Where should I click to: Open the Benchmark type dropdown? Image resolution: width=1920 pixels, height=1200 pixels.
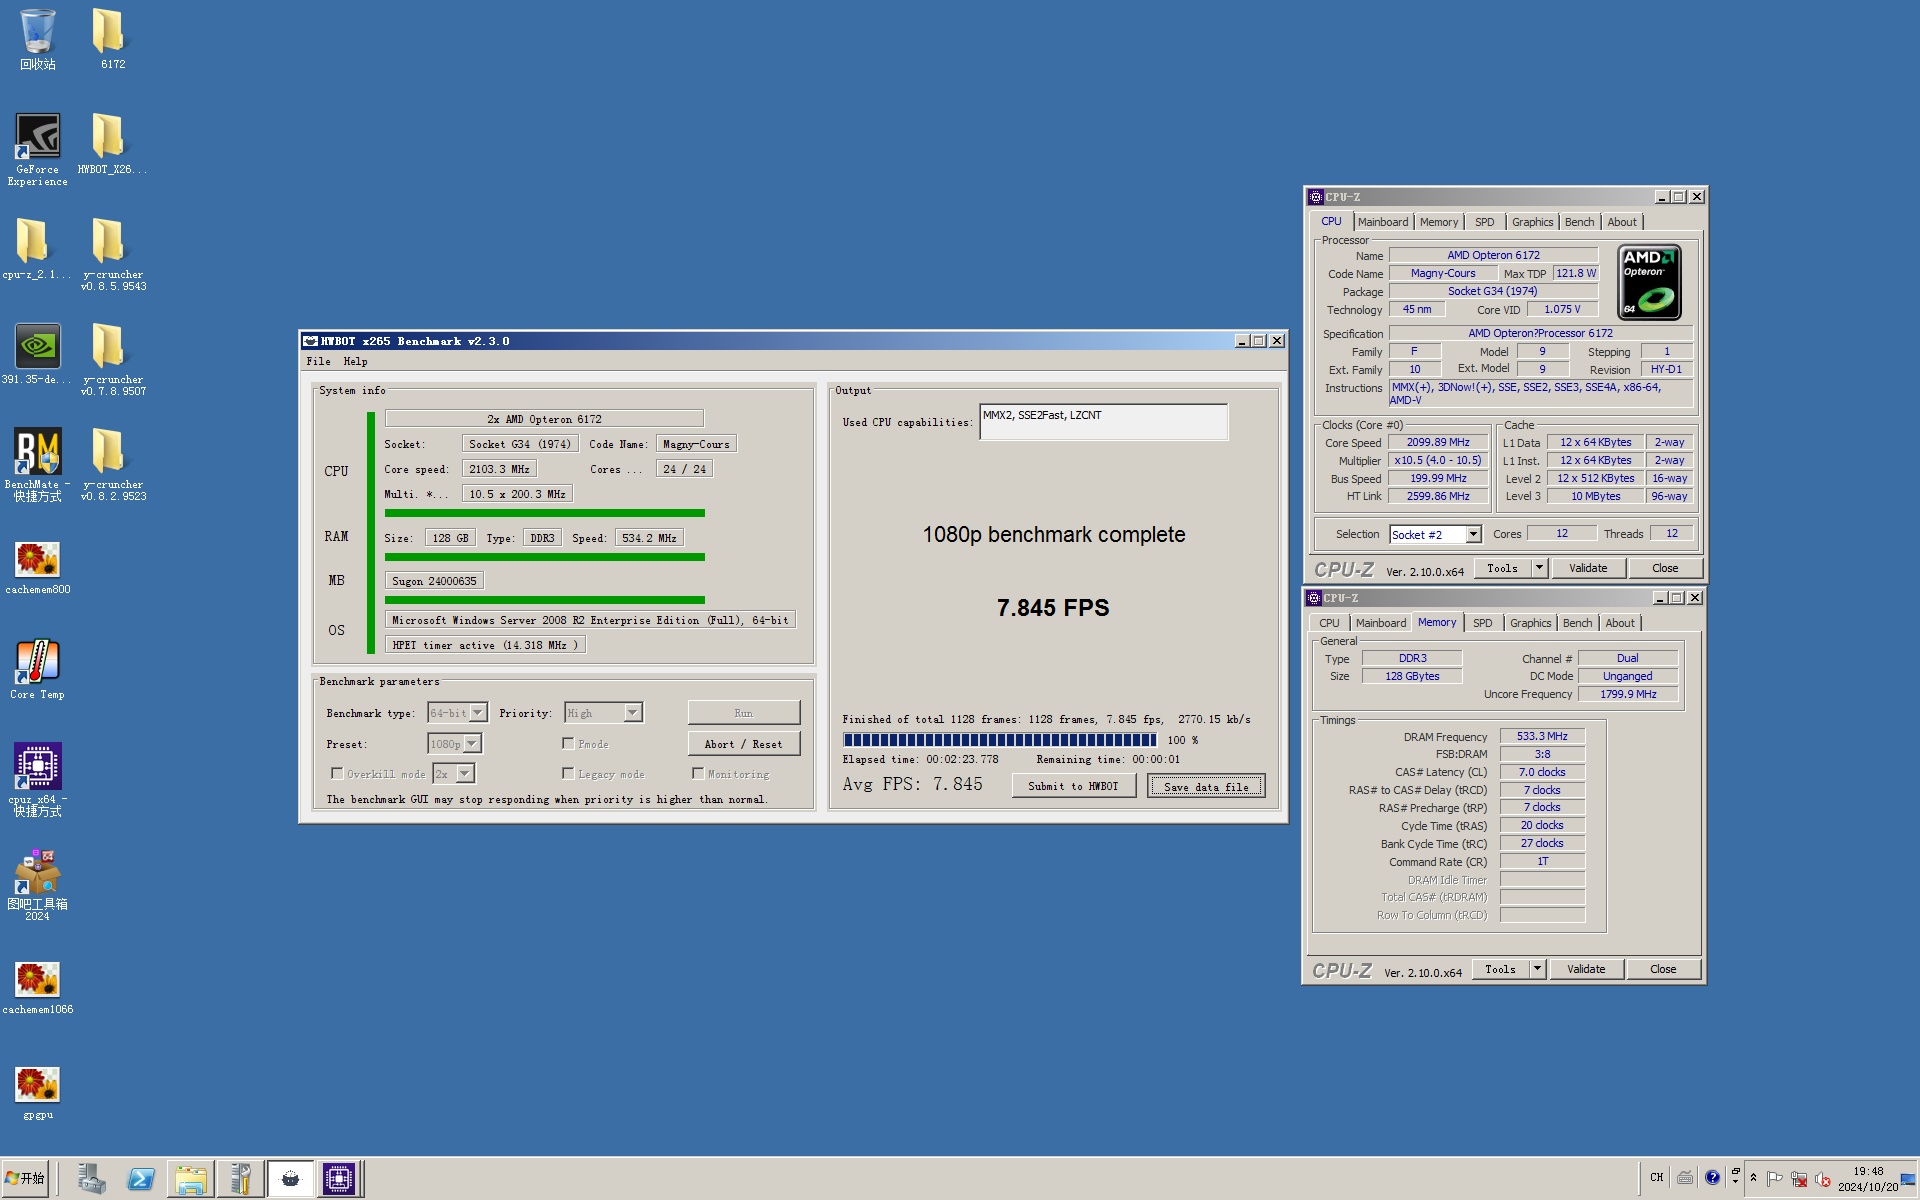457,713
